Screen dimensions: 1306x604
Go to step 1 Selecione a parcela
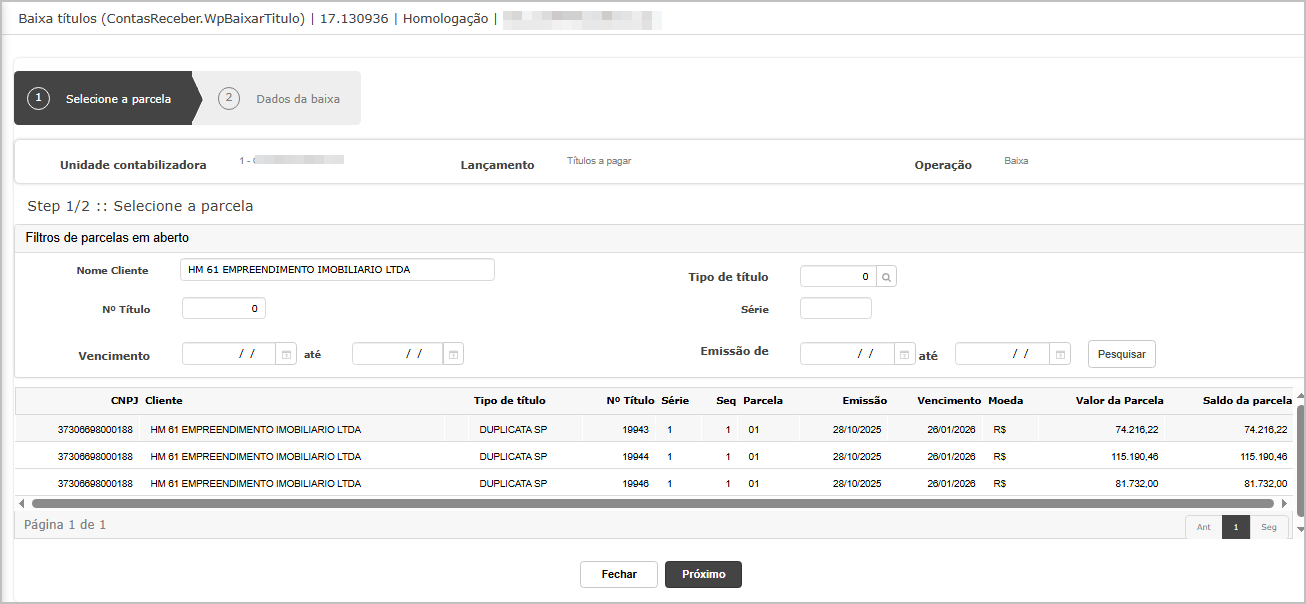[103, 99]
